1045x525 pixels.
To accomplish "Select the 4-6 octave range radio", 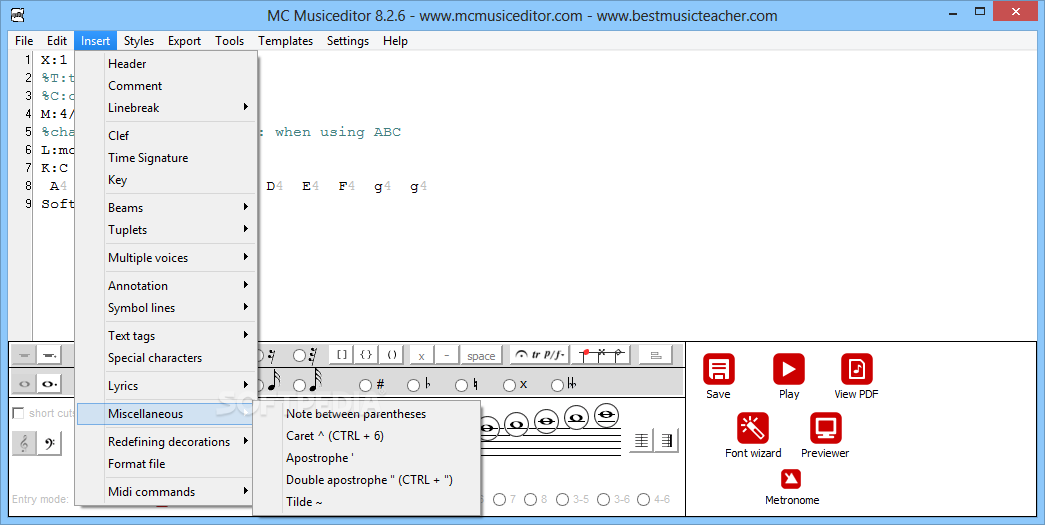I will point(643,499).
